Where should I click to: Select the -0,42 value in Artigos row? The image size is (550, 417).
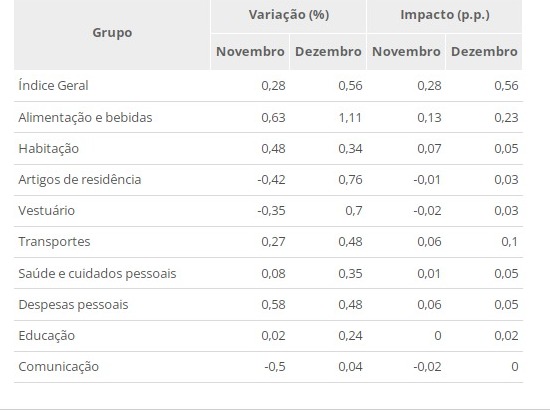tap(271, 180)
